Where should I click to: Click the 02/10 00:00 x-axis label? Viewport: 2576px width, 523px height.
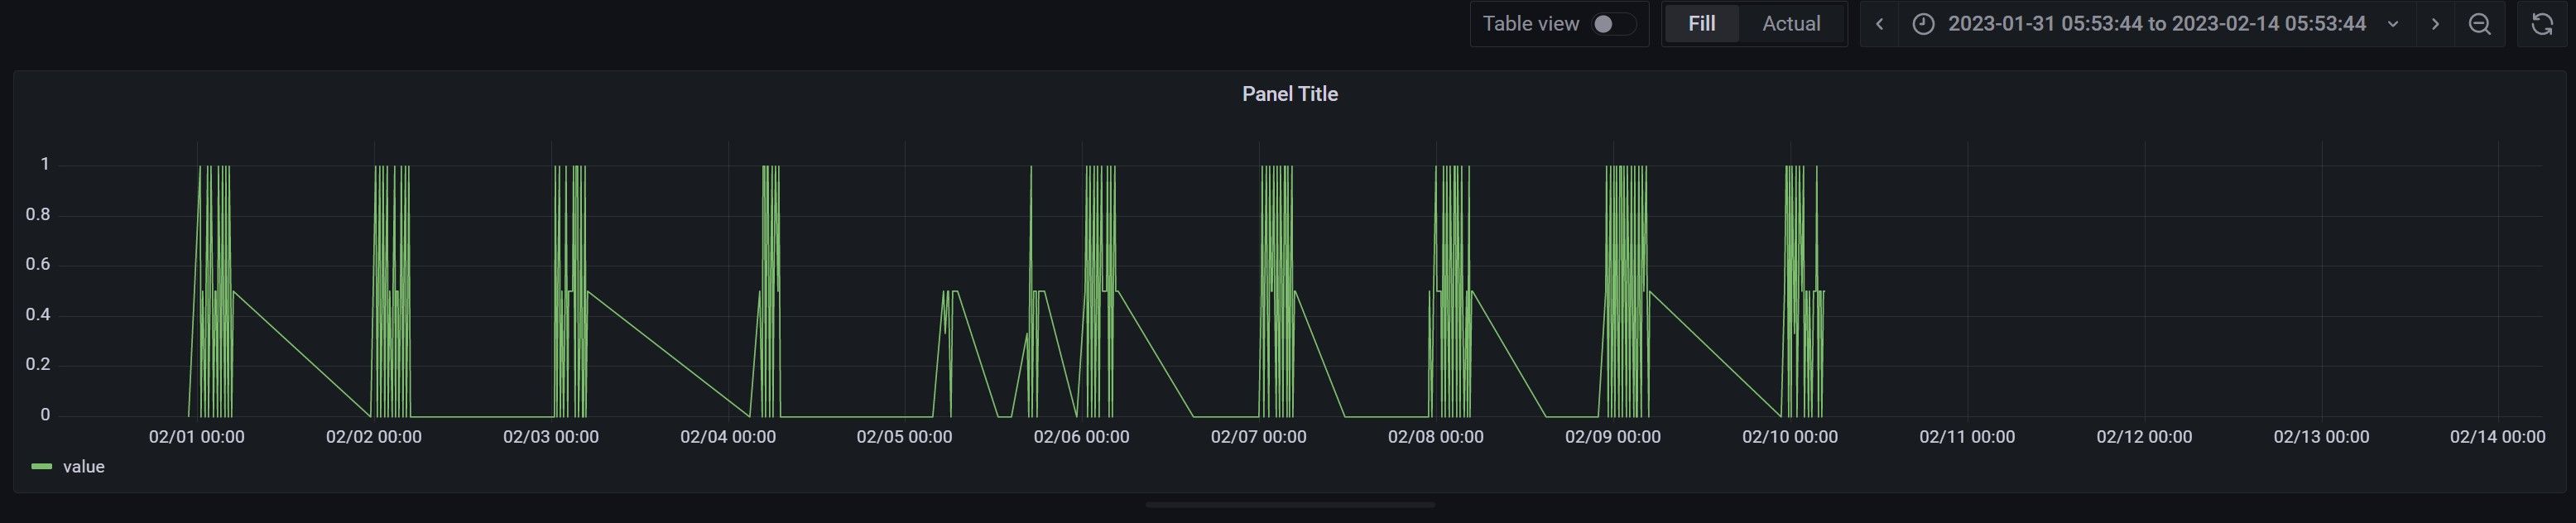coord(1789,437)
